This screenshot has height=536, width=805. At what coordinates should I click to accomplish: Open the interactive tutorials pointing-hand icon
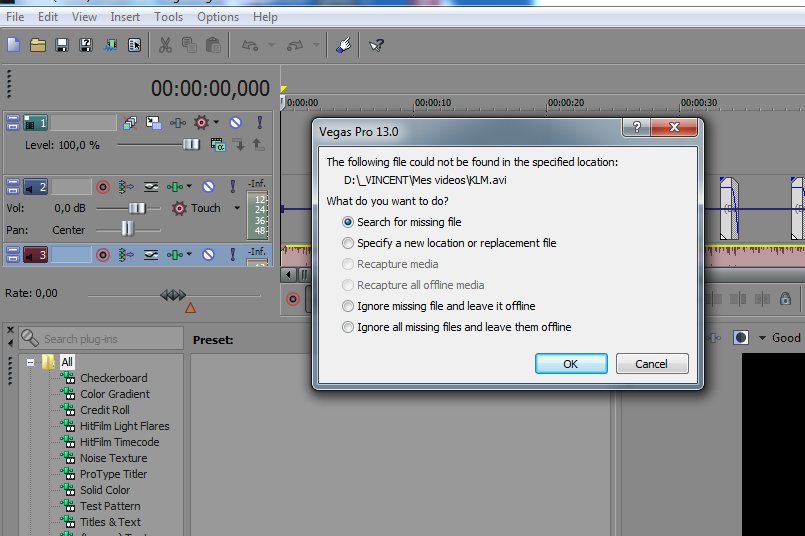tap(343, 45)
